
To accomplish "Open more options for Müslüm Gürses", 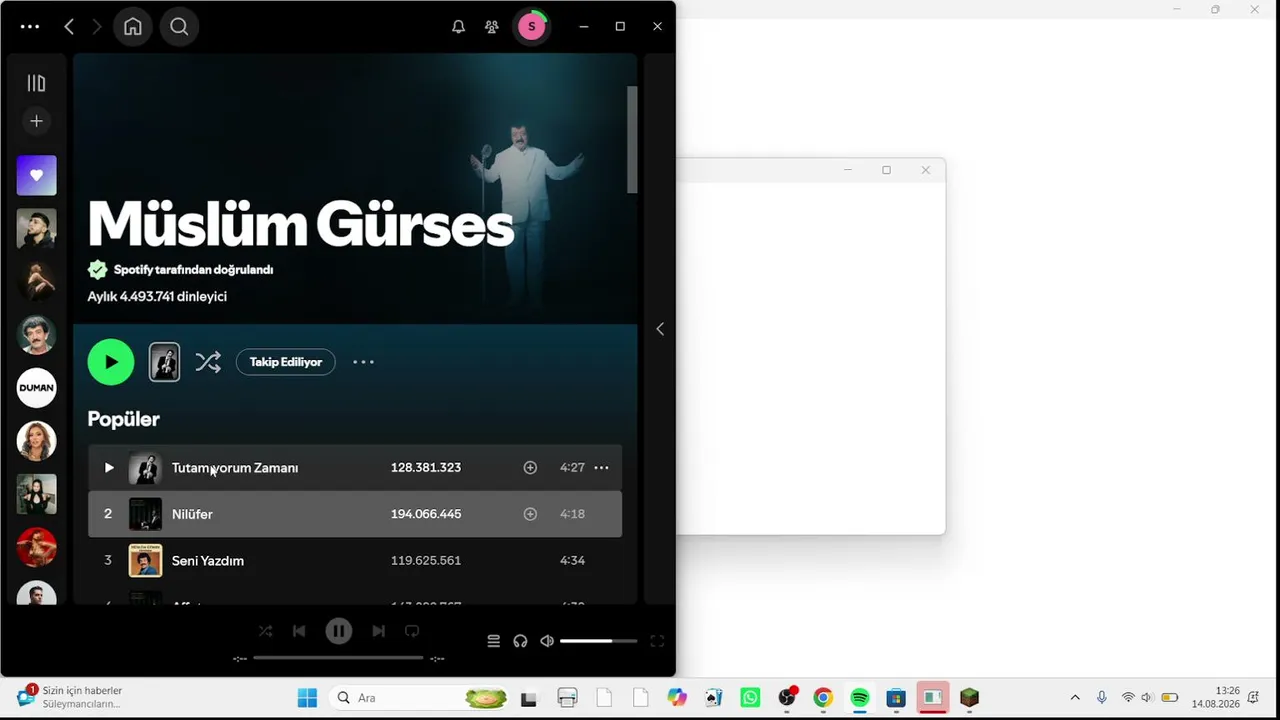I will pos(363,362).
